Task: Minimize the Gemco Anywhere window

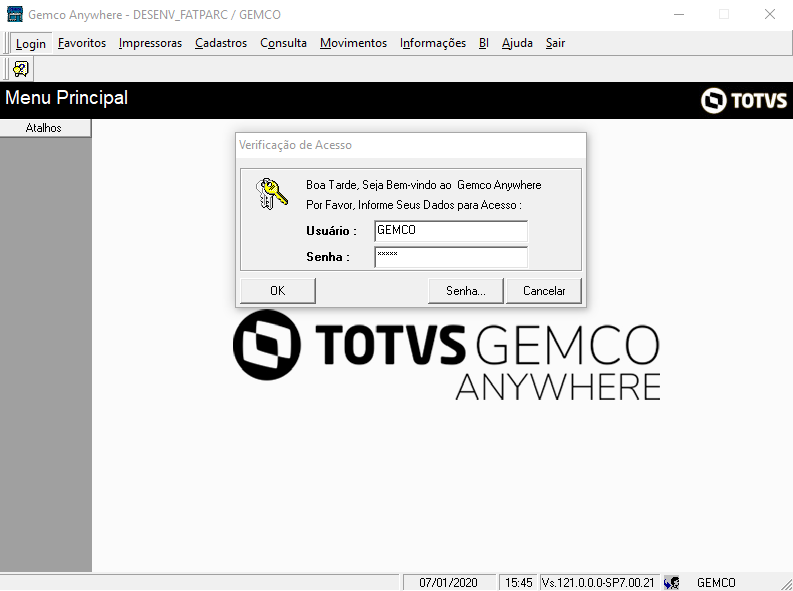Action: point(679,14)
